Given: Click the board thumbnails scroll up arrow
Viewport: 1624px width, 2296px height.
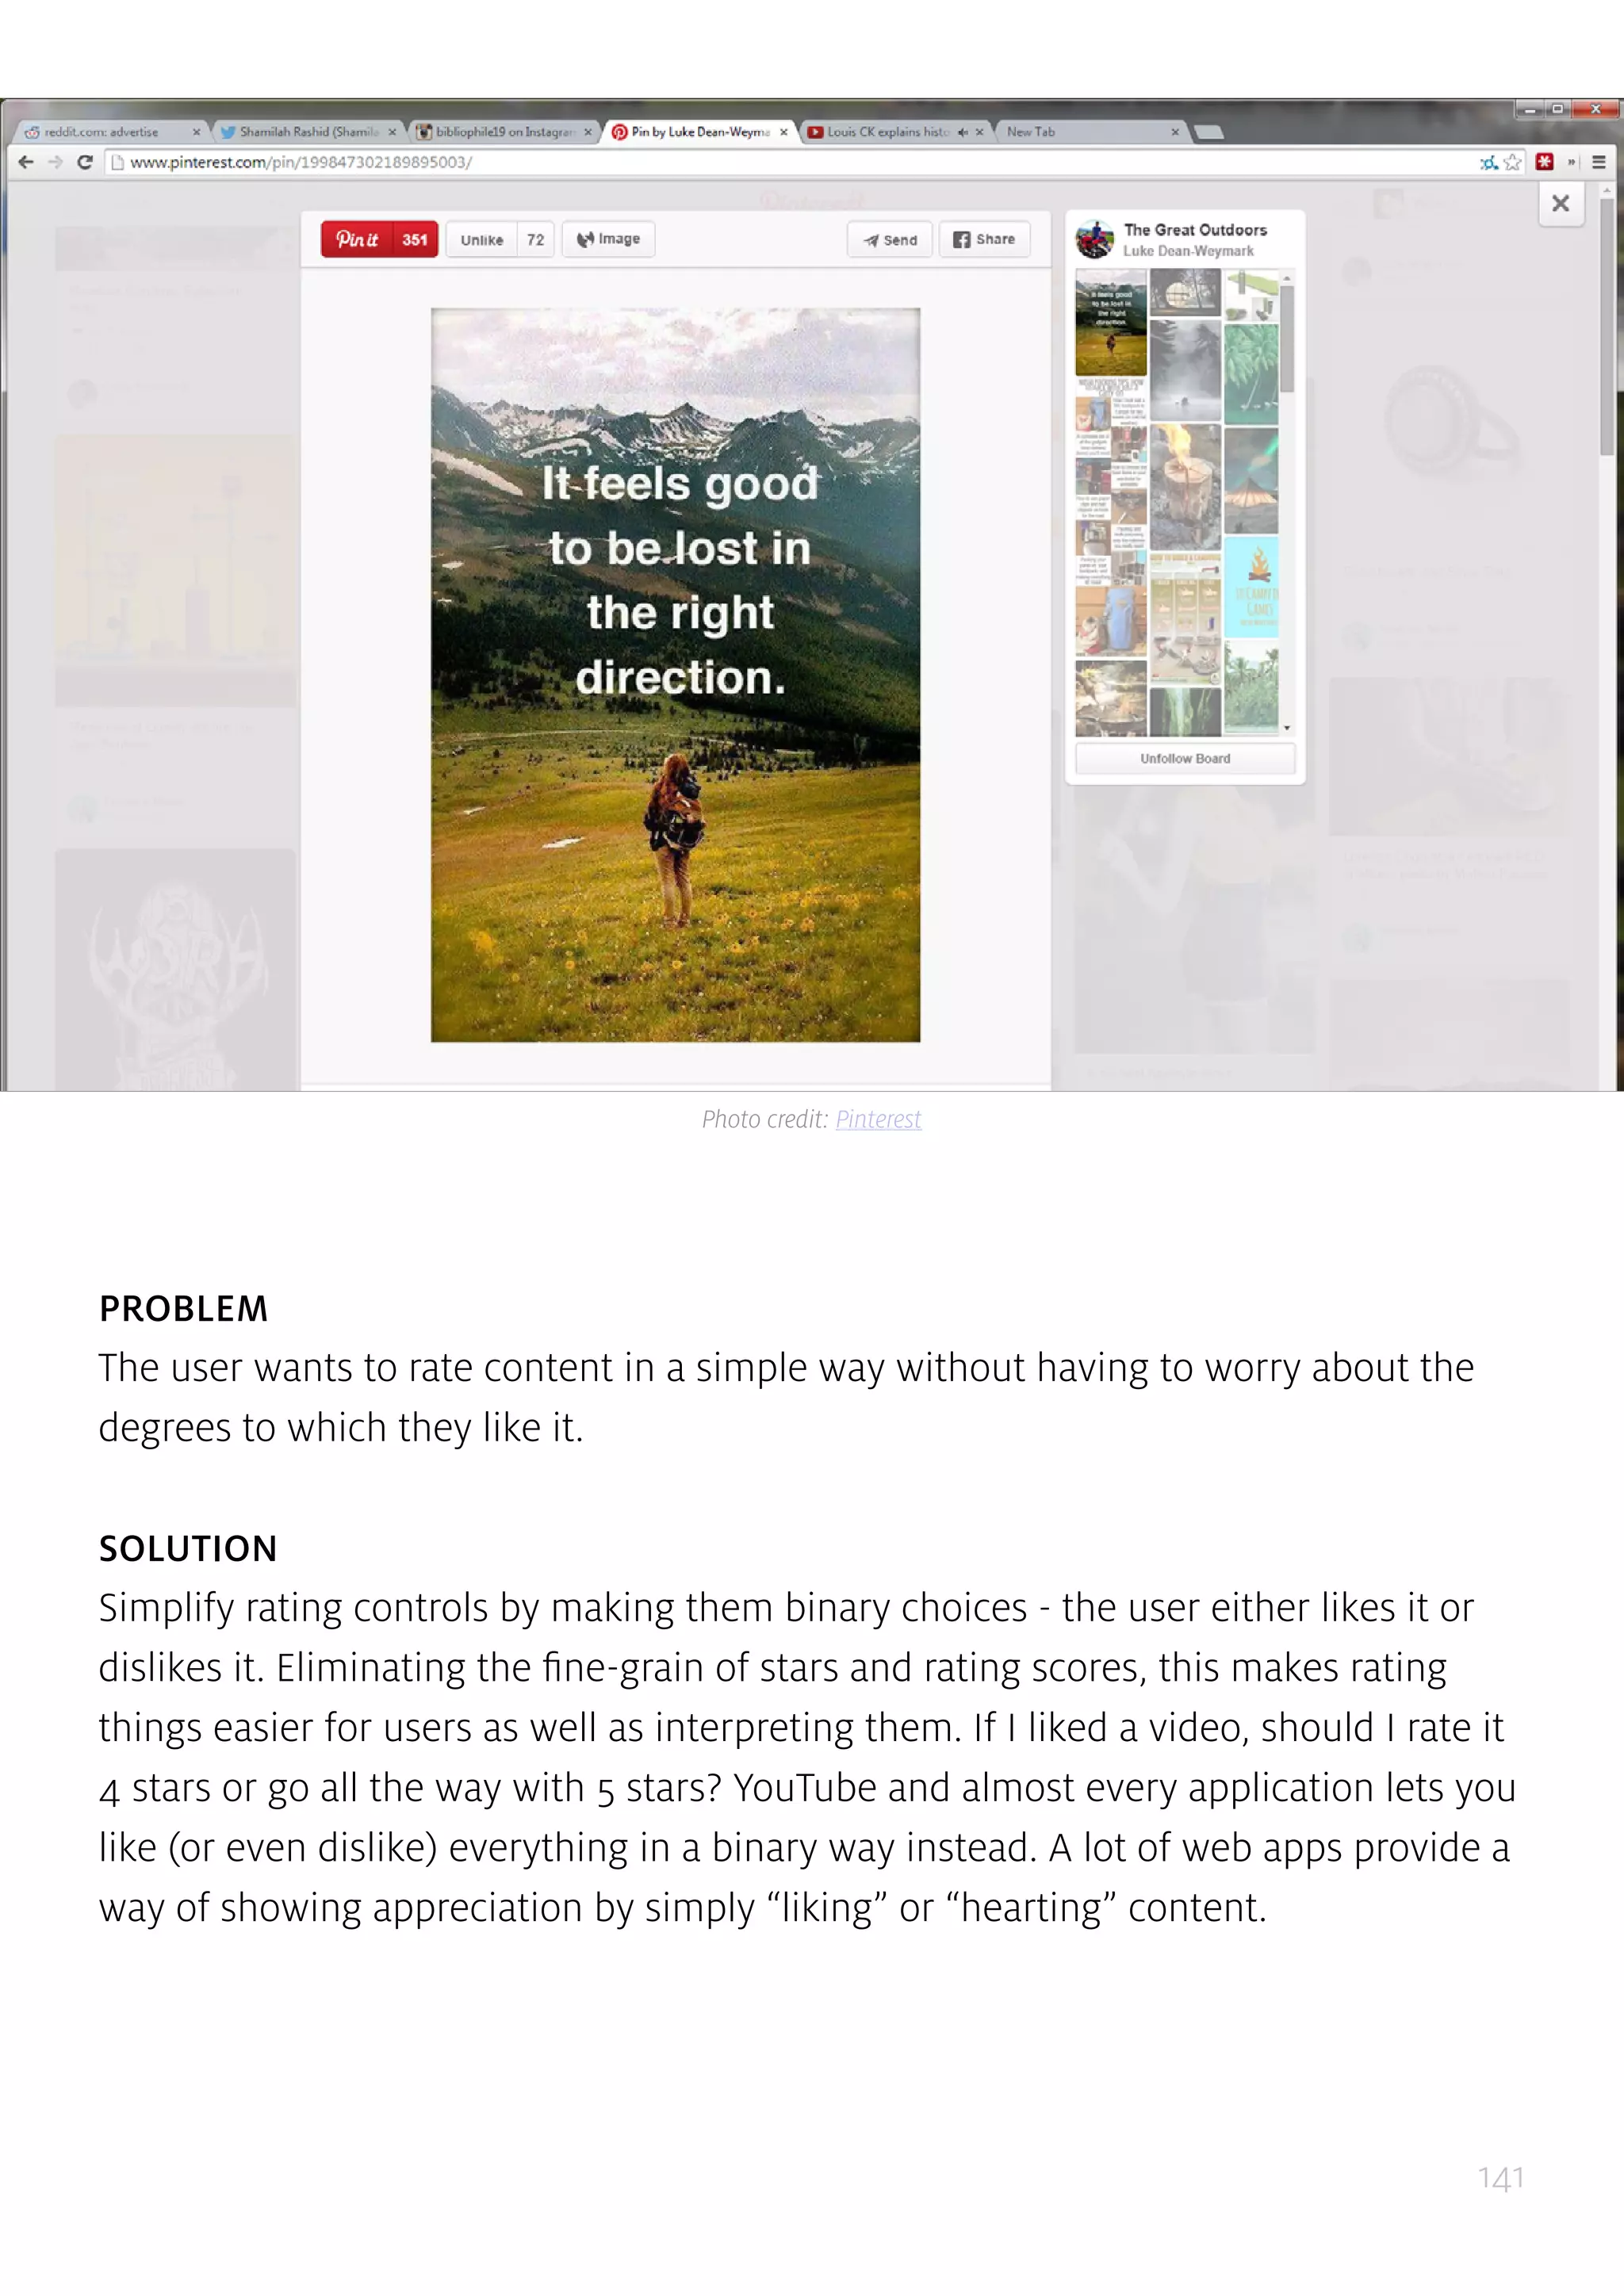Looking at the screenshot, I should (x=1287, y=277).
